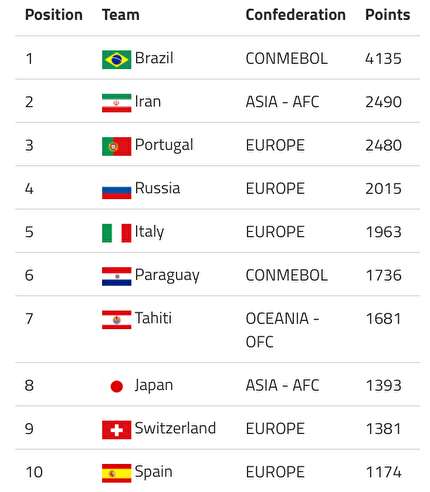This screenshot has width=430, height=492.
Task: Select the Italy flag icon
Action: [x=116, y=233]
